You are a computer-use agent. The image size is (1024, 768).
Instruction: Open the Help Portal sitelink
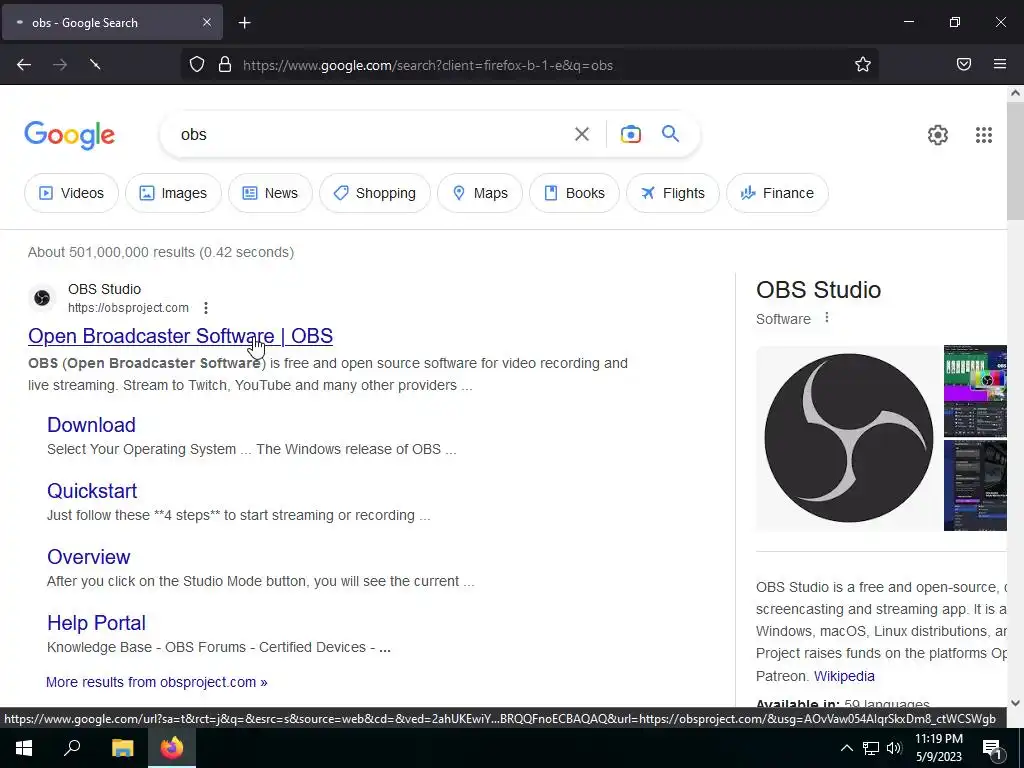click(97, 622)
